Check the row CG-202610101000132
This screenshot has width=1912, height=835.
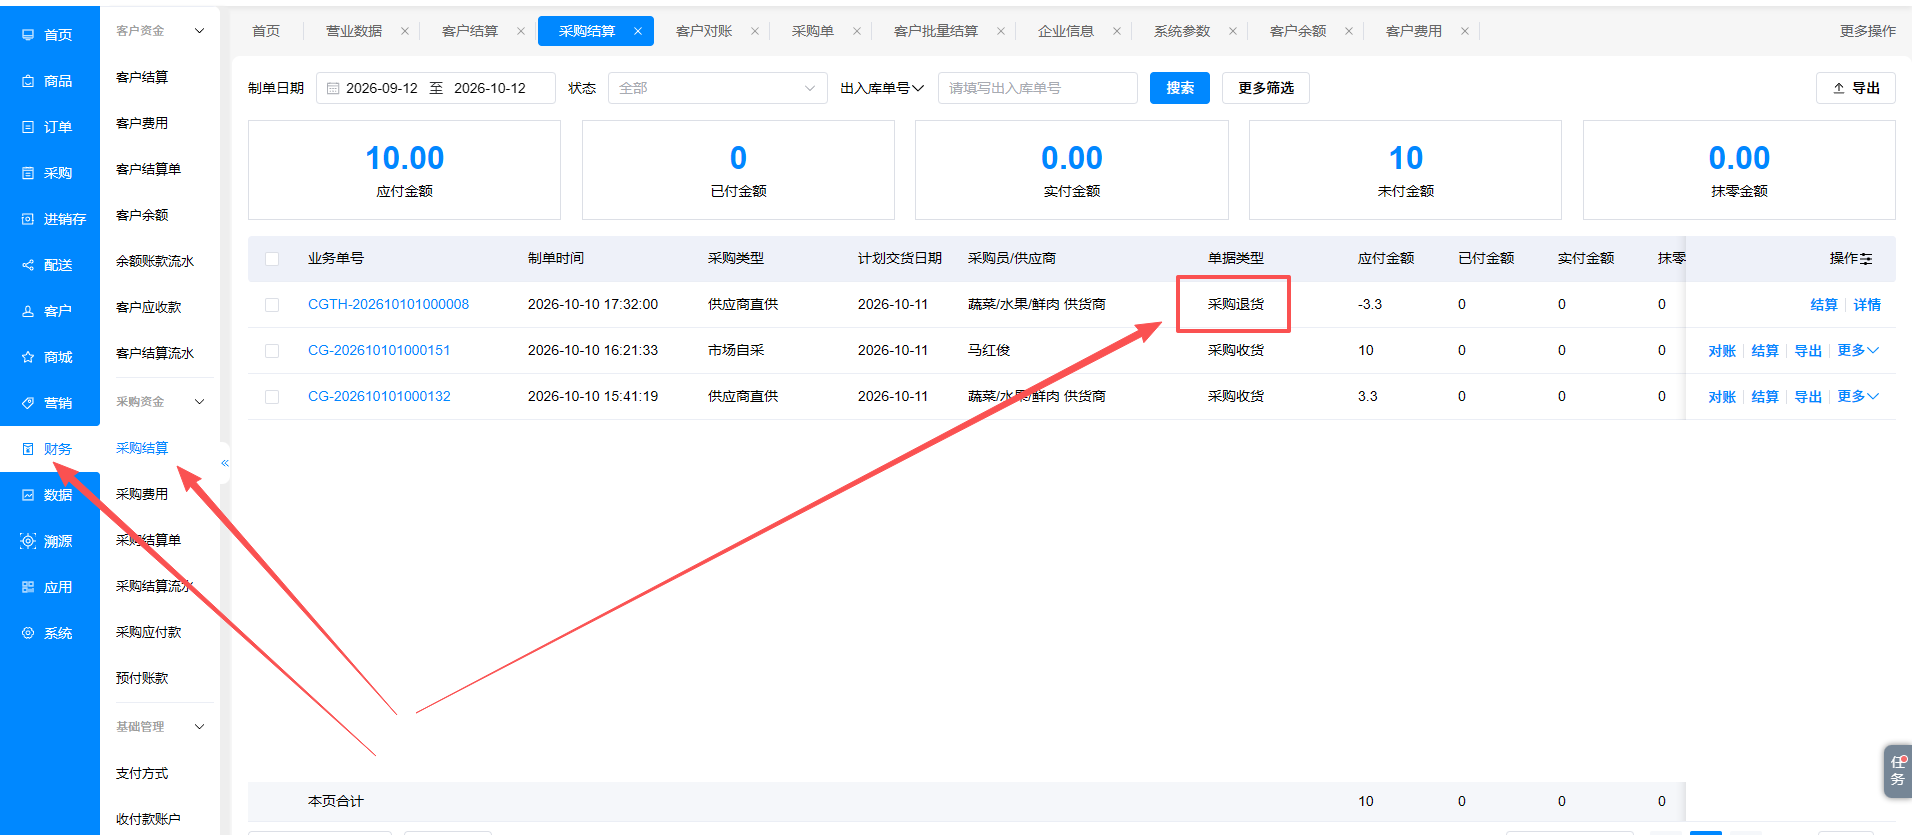click(x=272, y=397)
